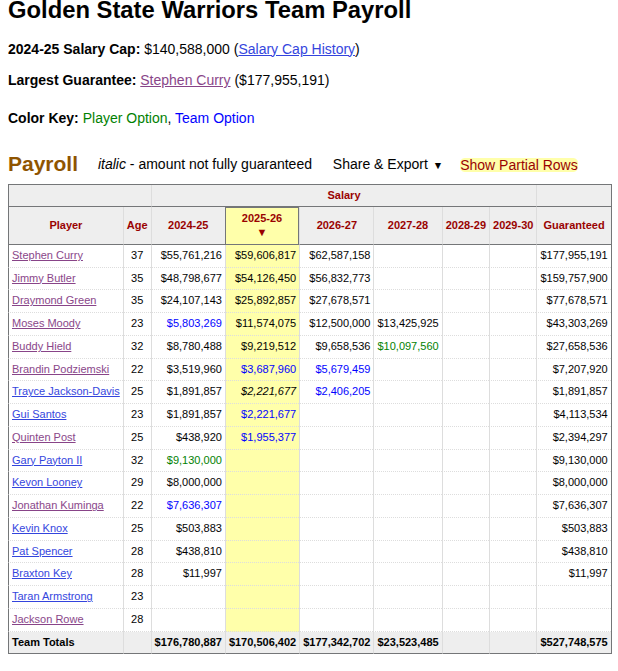Sort by the 2026-27 salary column header

pyautogui.click(x=336, y=225)
